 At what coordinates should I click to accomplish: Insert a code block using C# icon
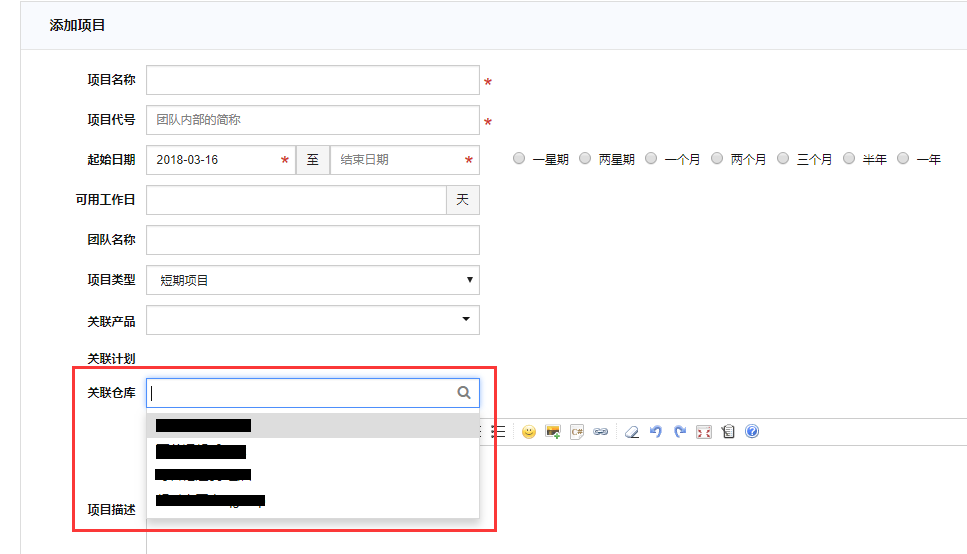tap(577, 432)
